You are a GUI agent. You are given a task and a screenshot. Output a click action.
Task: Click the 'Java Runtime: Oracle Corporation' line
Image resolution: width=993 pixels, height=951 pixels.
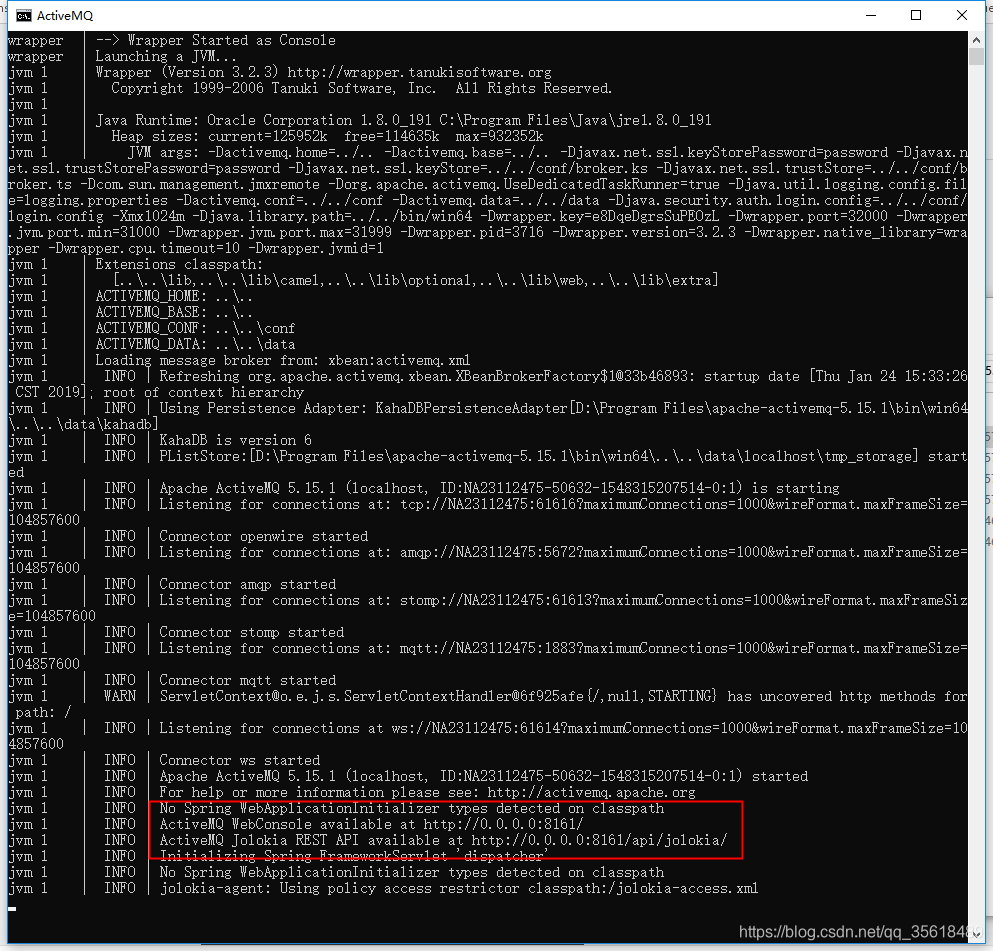coord(403,120)
